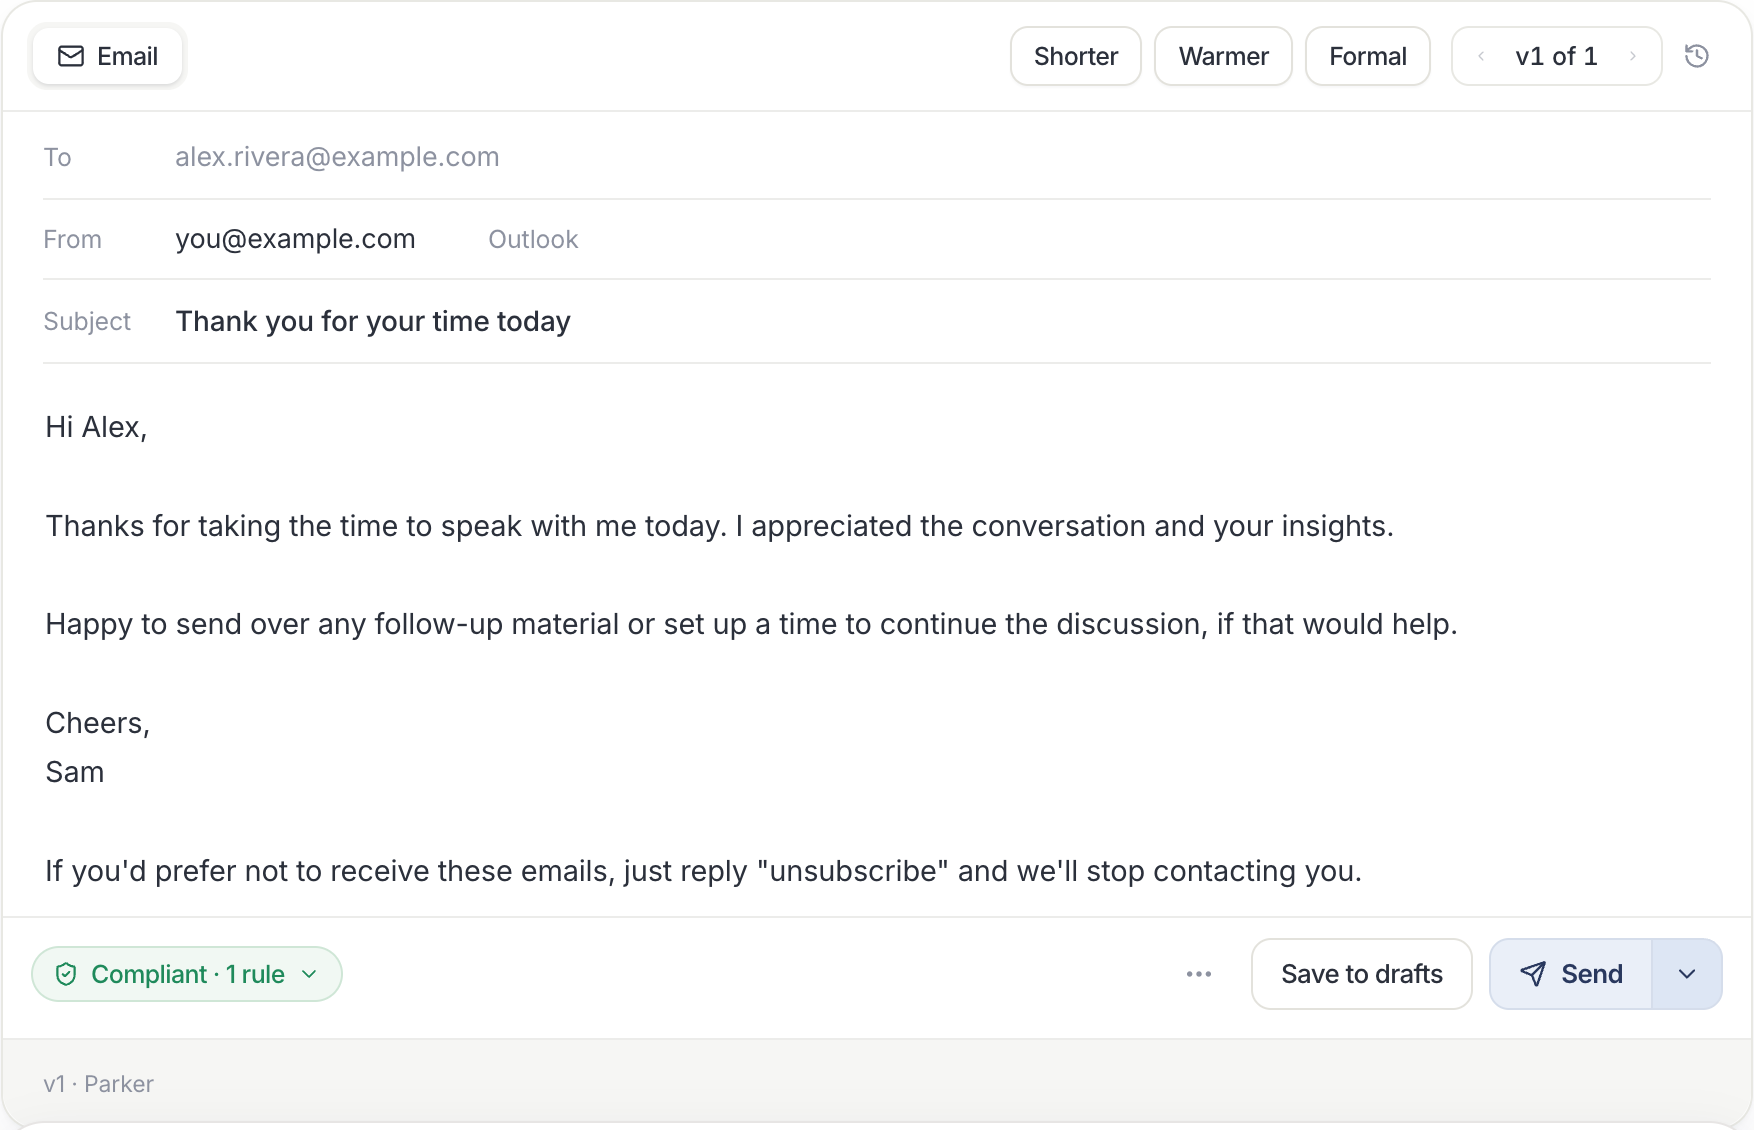Image resolution: width=1754 pixels, height=1130 pixels.
Task: Click the From address you@example.com
Action: [x=295, y=239]
